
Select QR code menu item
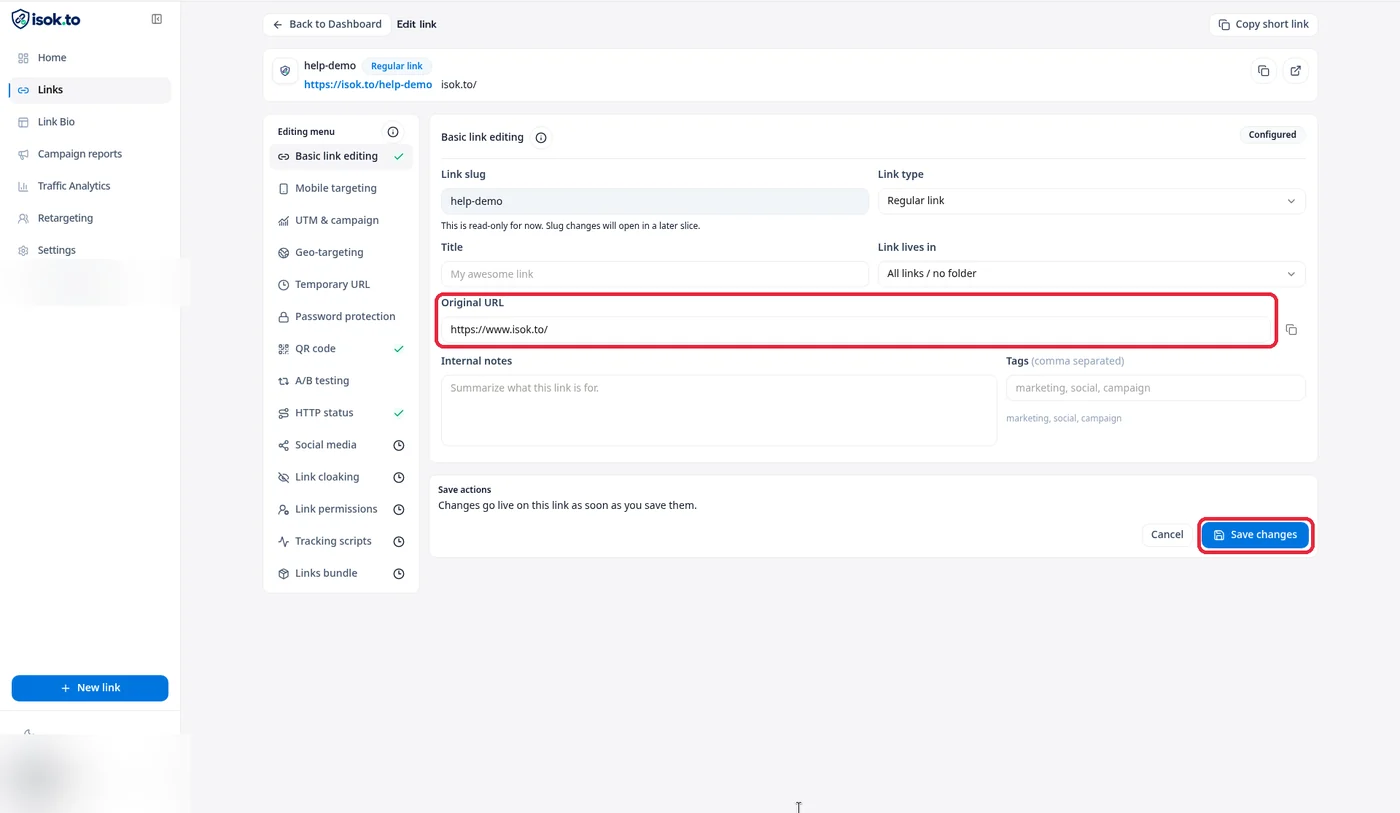341,349
